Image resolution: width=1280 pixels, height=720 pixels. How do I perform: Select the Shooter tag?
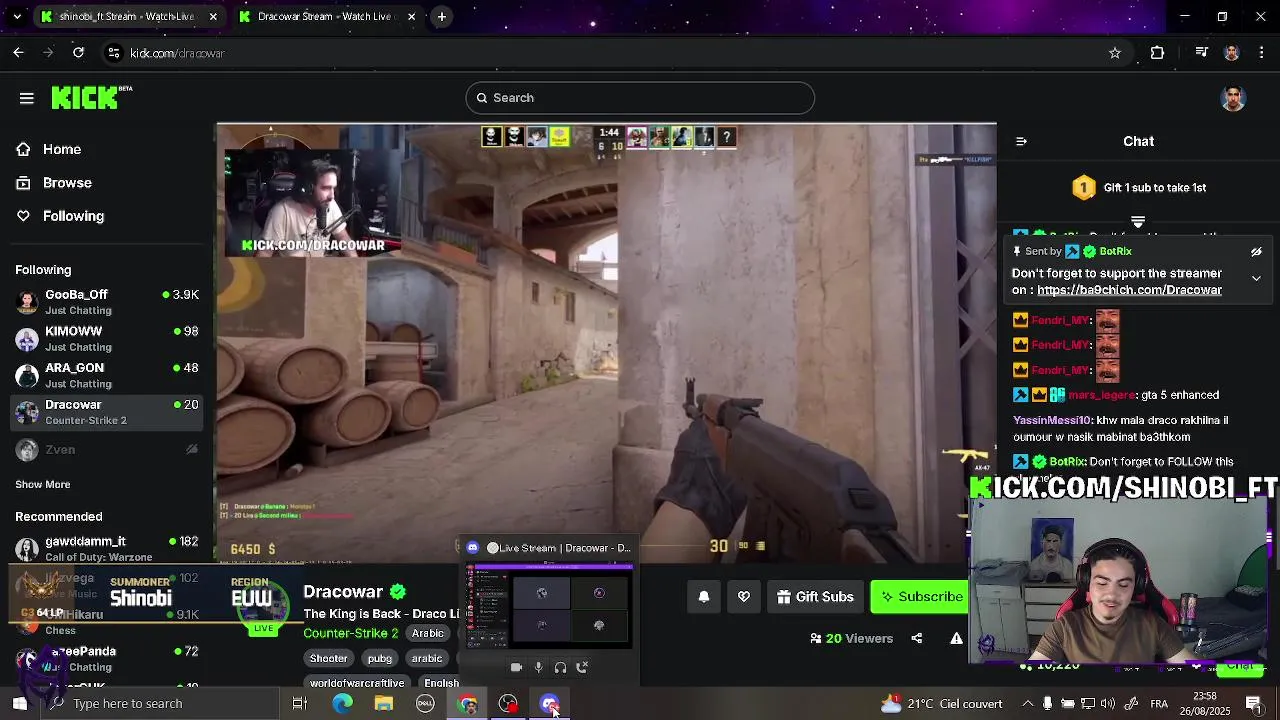(x=328, y=658)
